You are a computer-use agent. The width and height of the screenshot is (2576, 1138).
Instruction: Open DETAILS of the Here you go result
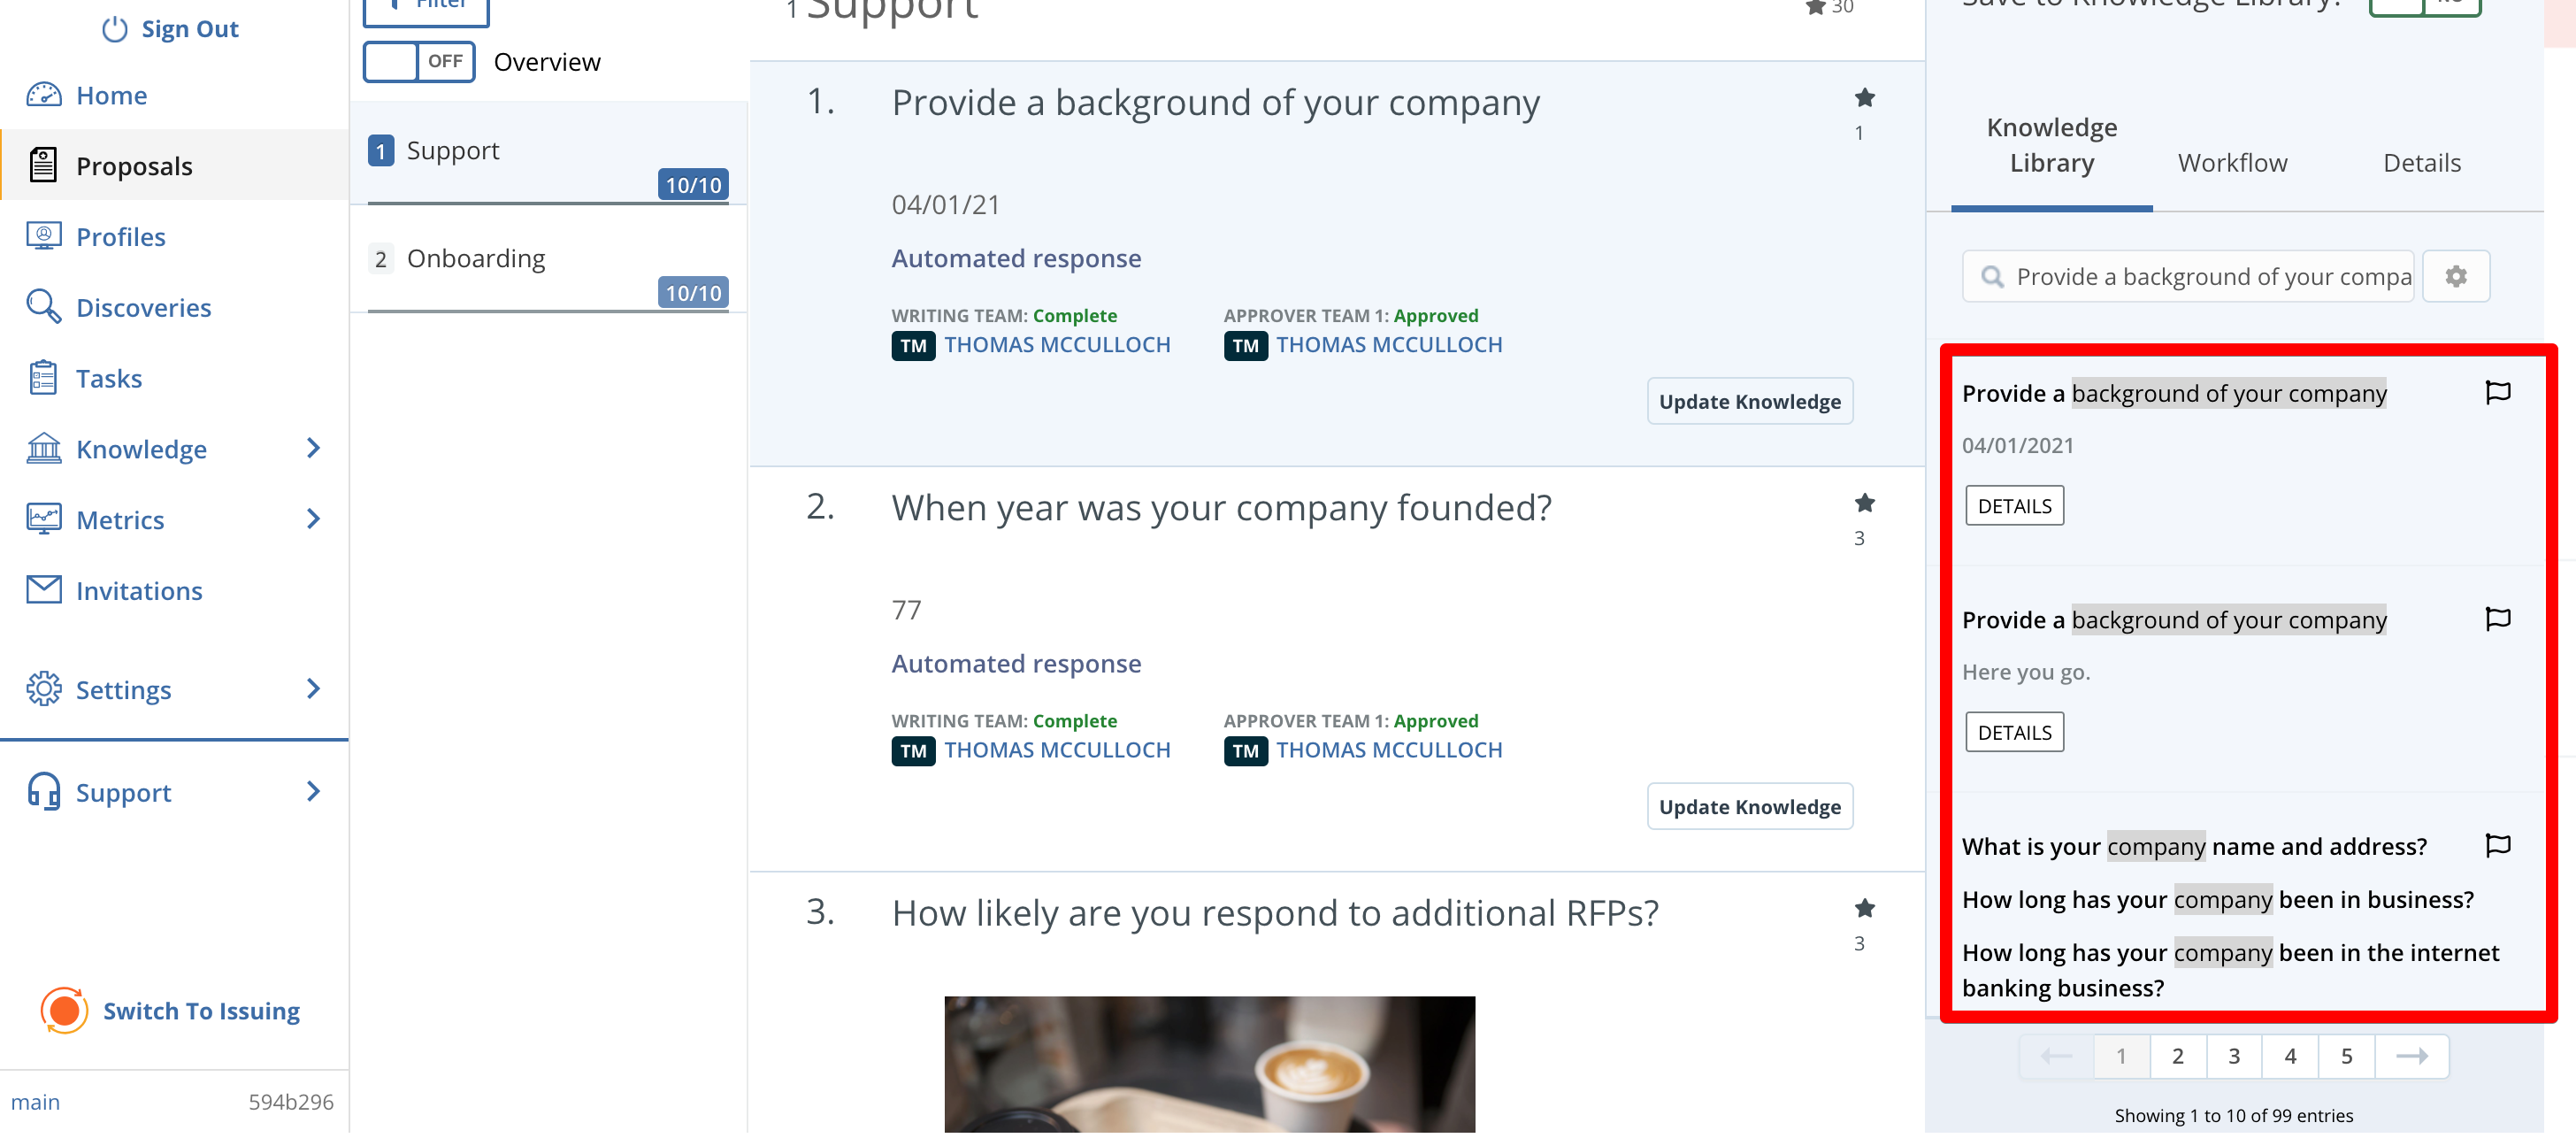(2014, 732)
